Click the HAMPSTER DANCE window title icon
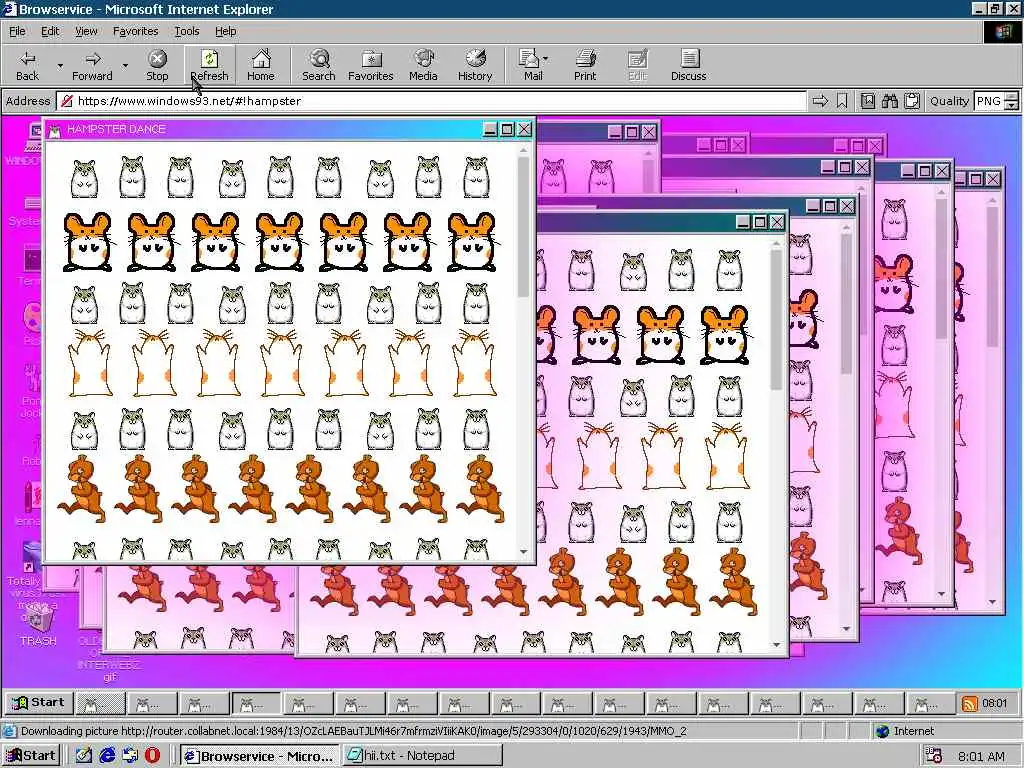This screenshot has width=1024, height=768. (55, 130)
